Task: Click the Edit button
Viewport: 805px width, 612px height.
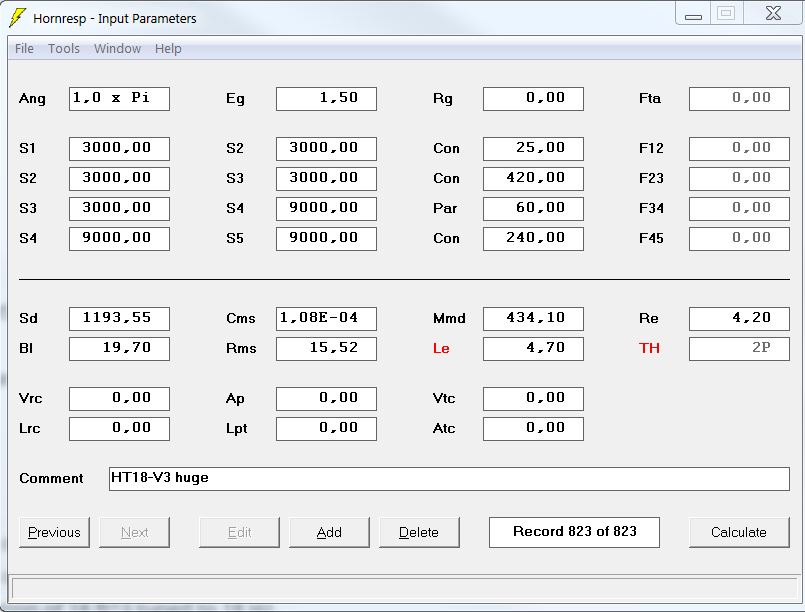Action: pos(239,532)
